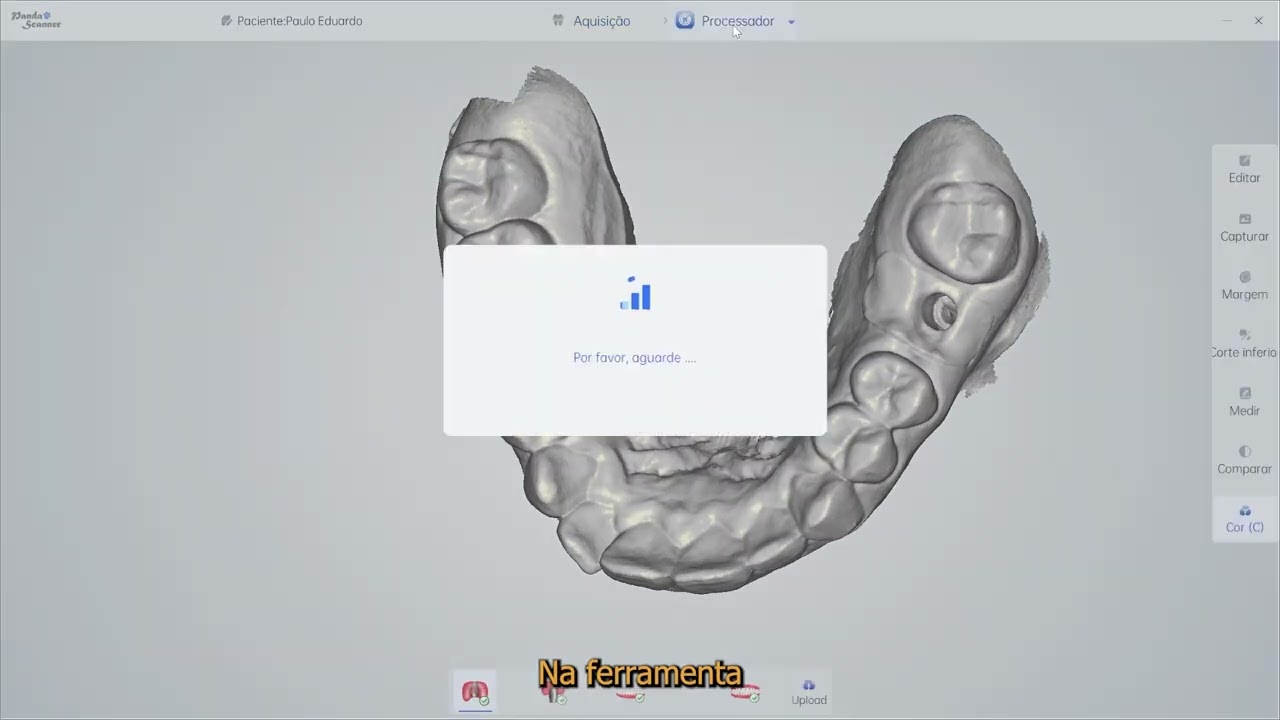Close the scanner window

pos(1258,21)
